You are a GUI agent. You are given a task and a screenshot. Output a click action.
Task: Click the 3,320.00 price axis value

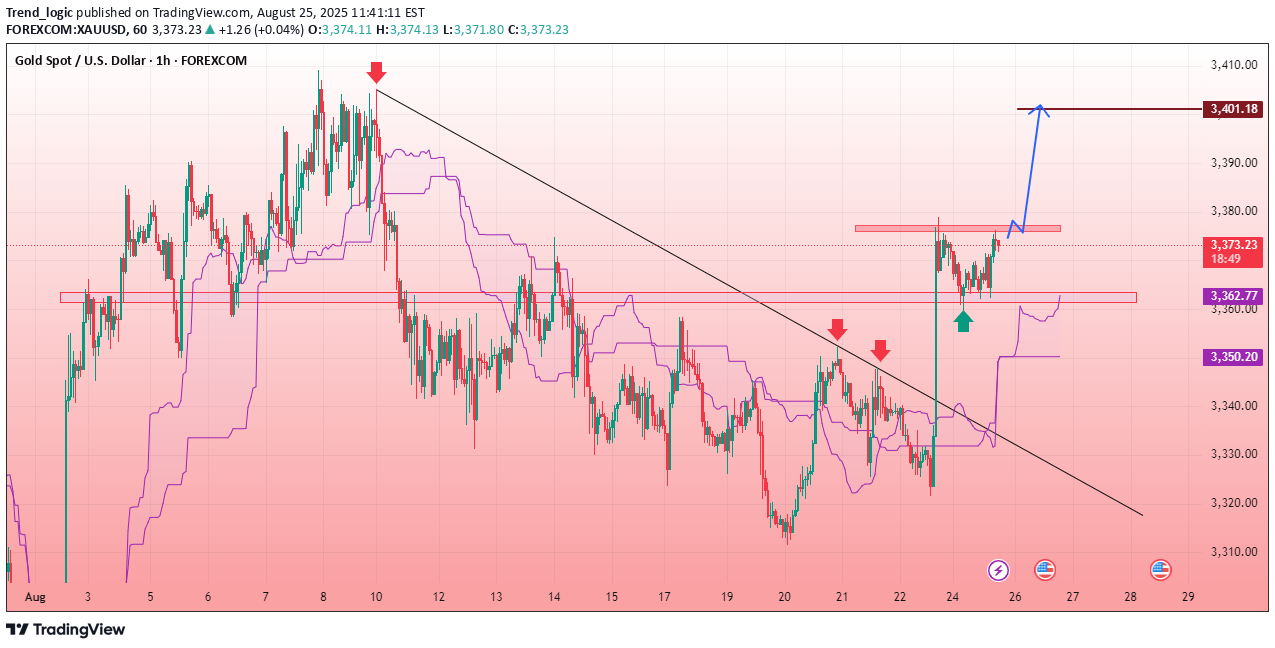[x=1233, y=503]
